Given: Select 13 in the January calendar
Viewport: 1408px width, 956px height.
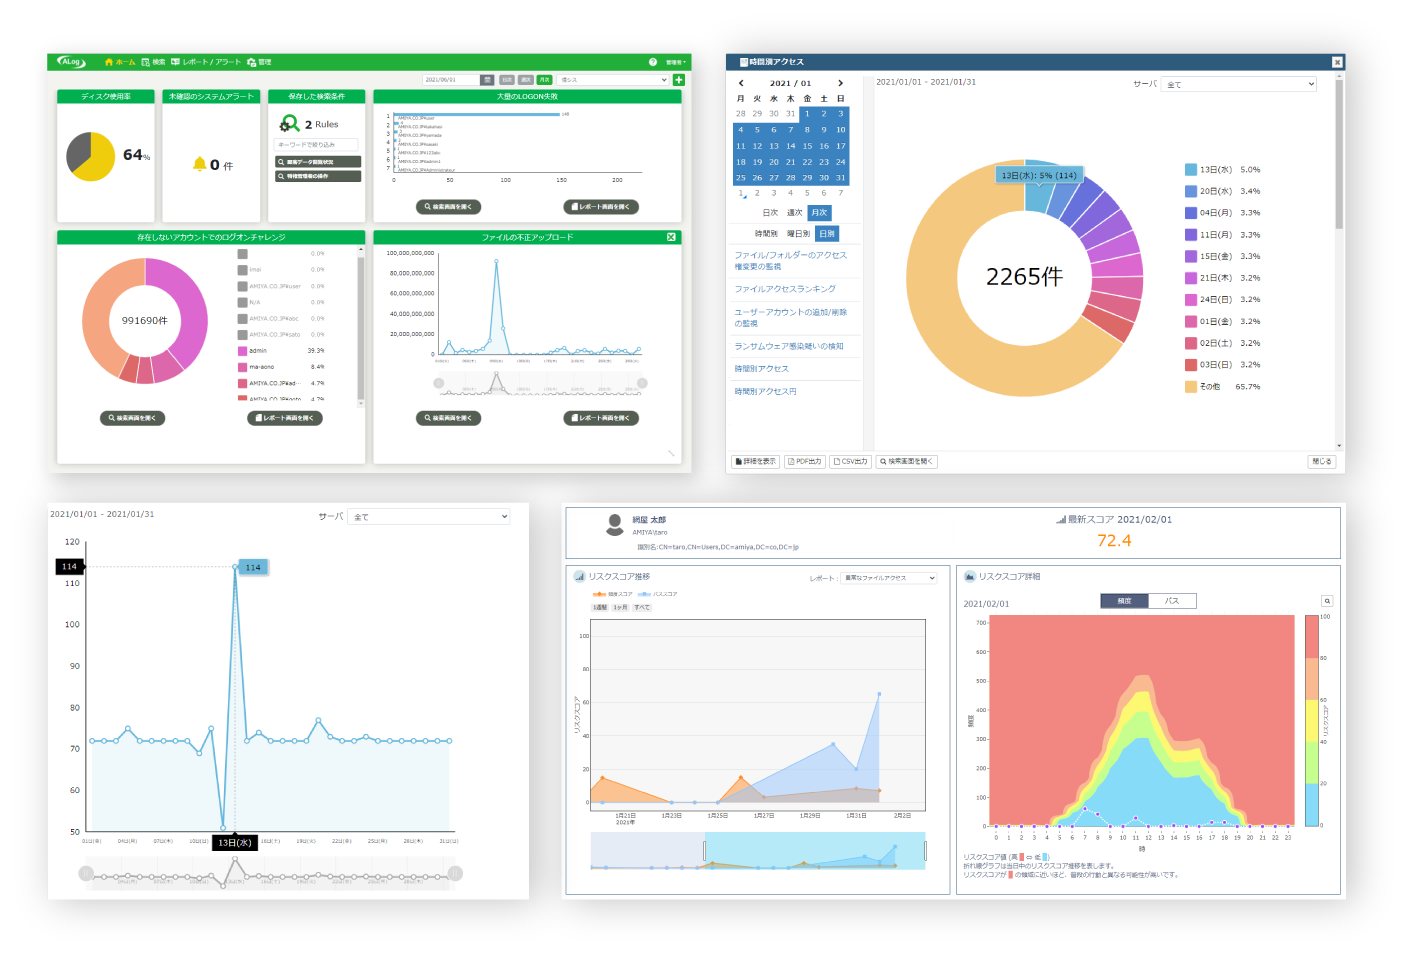Looking at the screenshot, I should (x=774, y=146).
